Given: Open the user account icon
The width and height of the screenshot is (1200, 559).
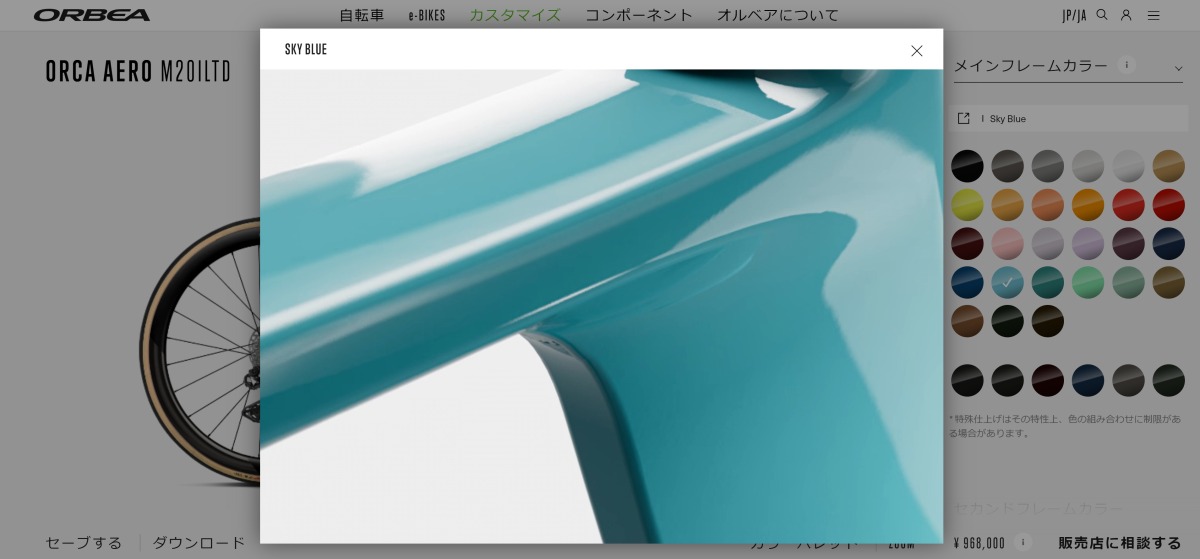Looking at the screenshot, I should tap(1126, 15).
